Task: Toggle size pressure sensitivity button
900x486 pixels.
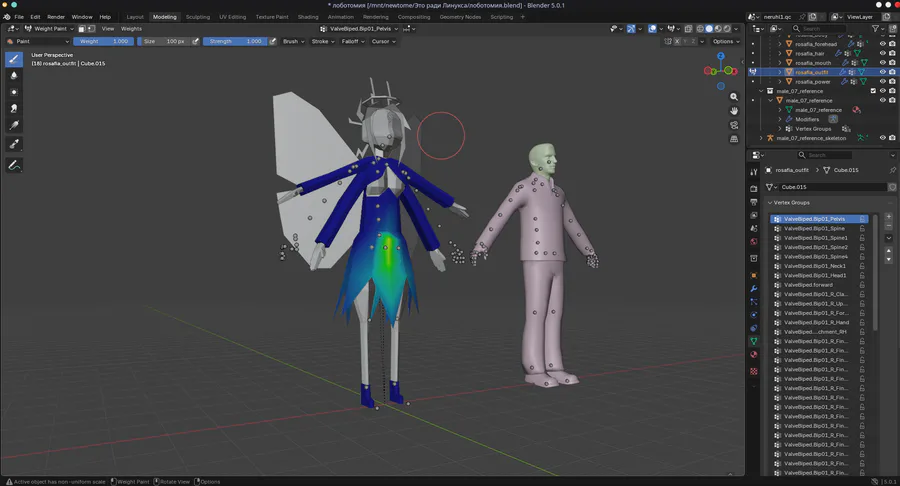Action: pos(196,41)
